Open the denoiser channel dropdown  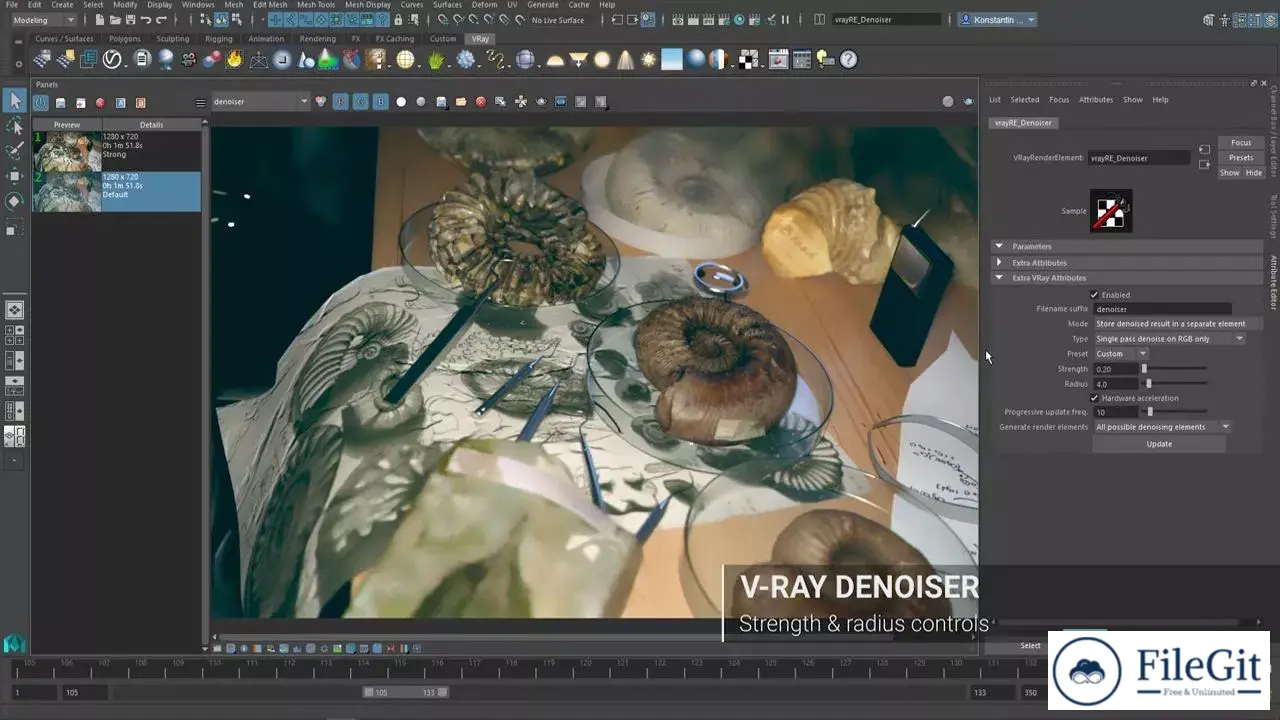point(260,101)
